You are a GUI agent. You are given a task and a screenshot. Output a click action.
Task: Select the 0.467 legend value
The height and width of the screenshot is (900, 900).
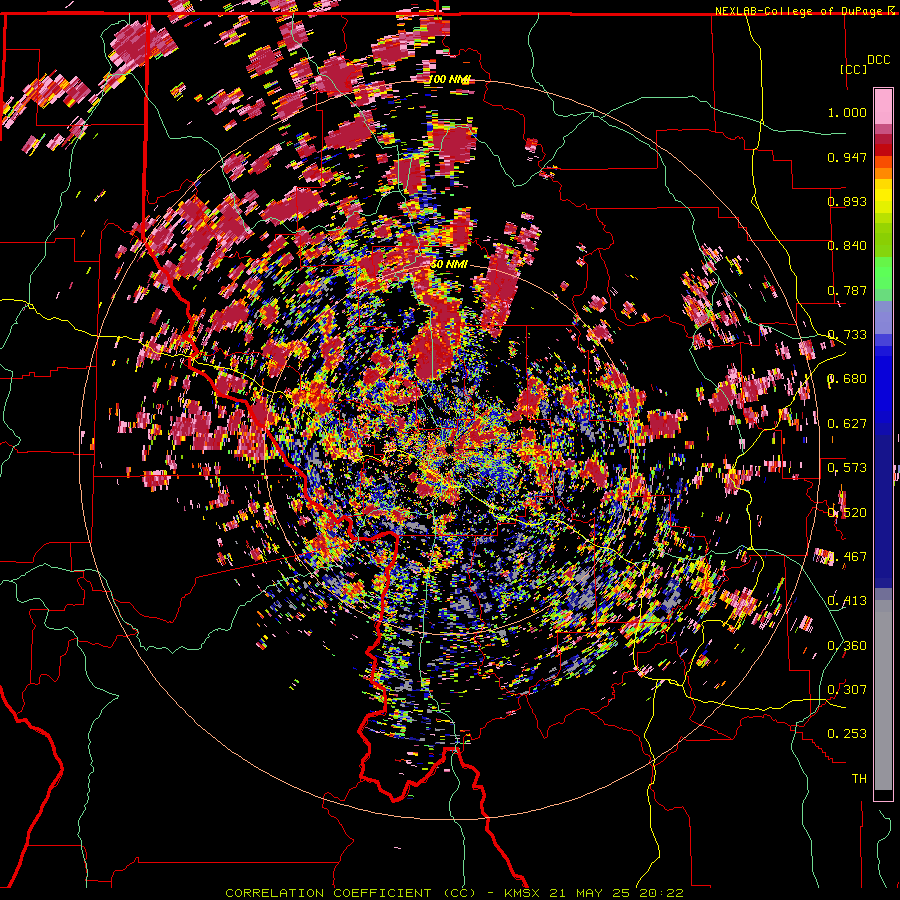point(847,557)
